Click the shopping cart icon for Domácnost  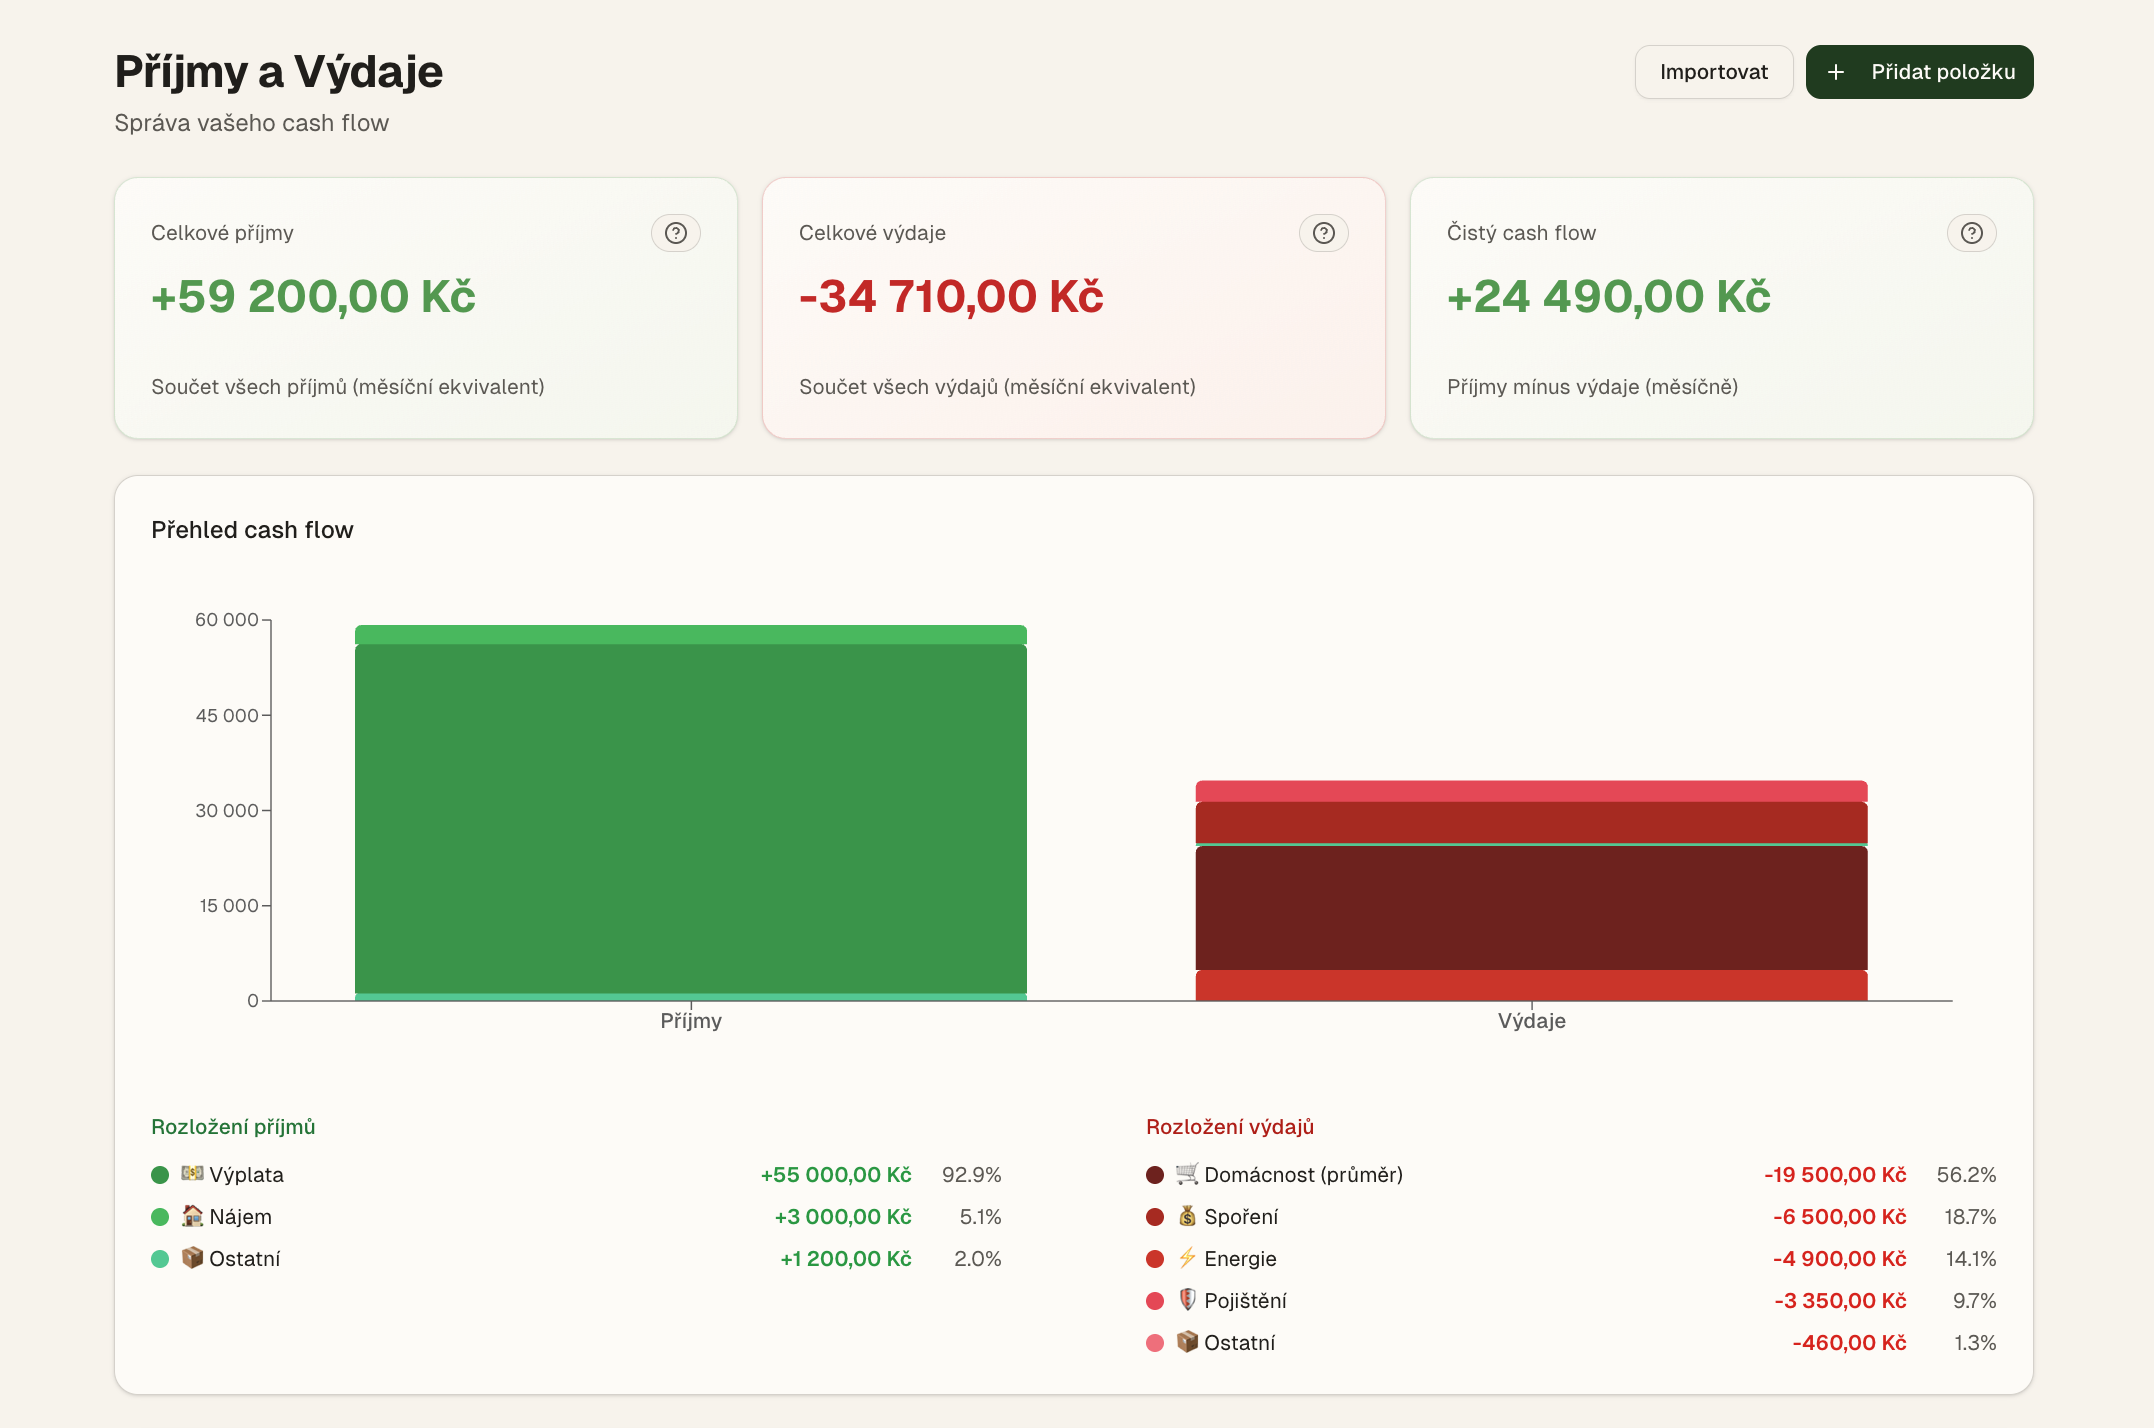coord(1187,1173)
